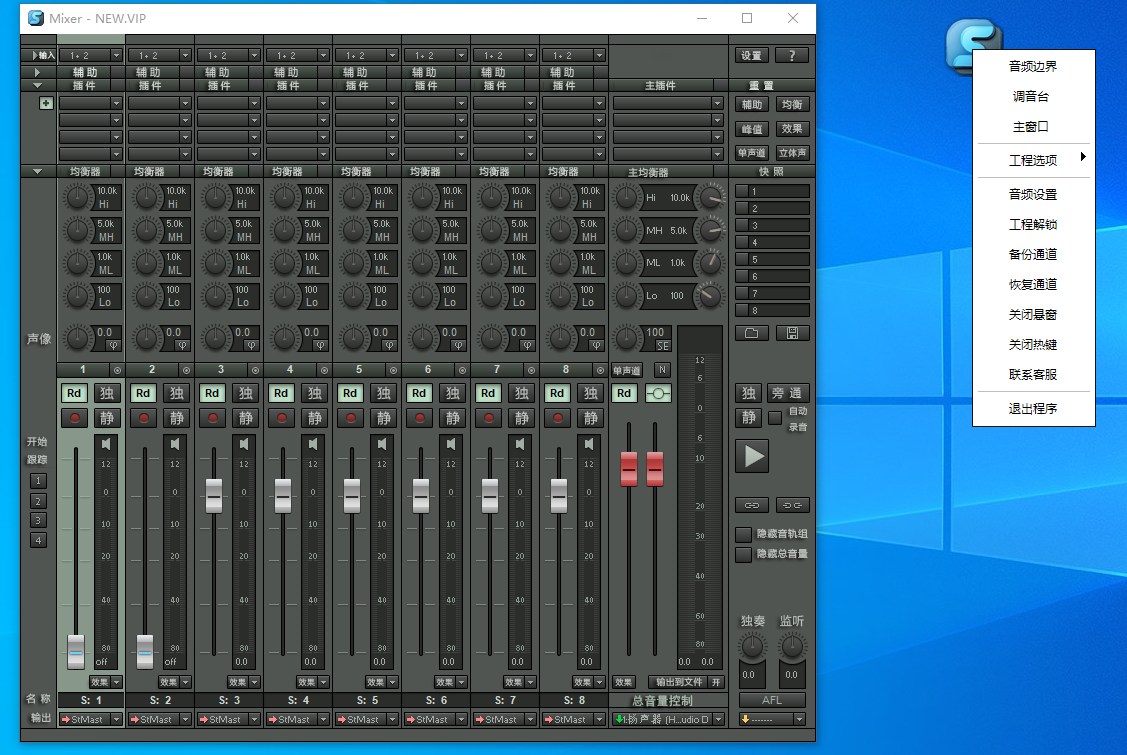Click the green plus icon beside plugin slots
Image resolution: width=1127 pixels, height=755 pixels.
click(46, 104)
